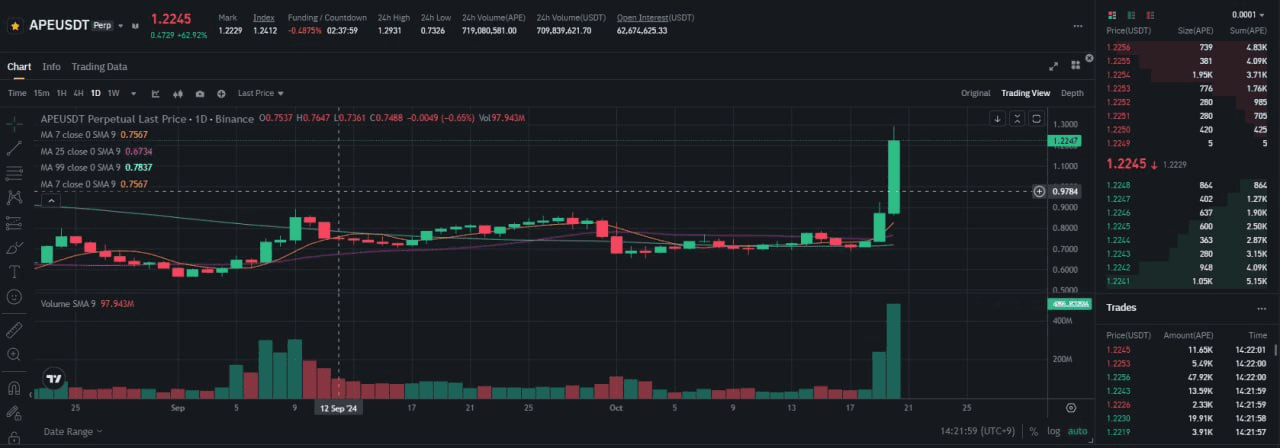1280x448 pixels.
Task: Open the three-dots more options menu
Action: 1078,25
